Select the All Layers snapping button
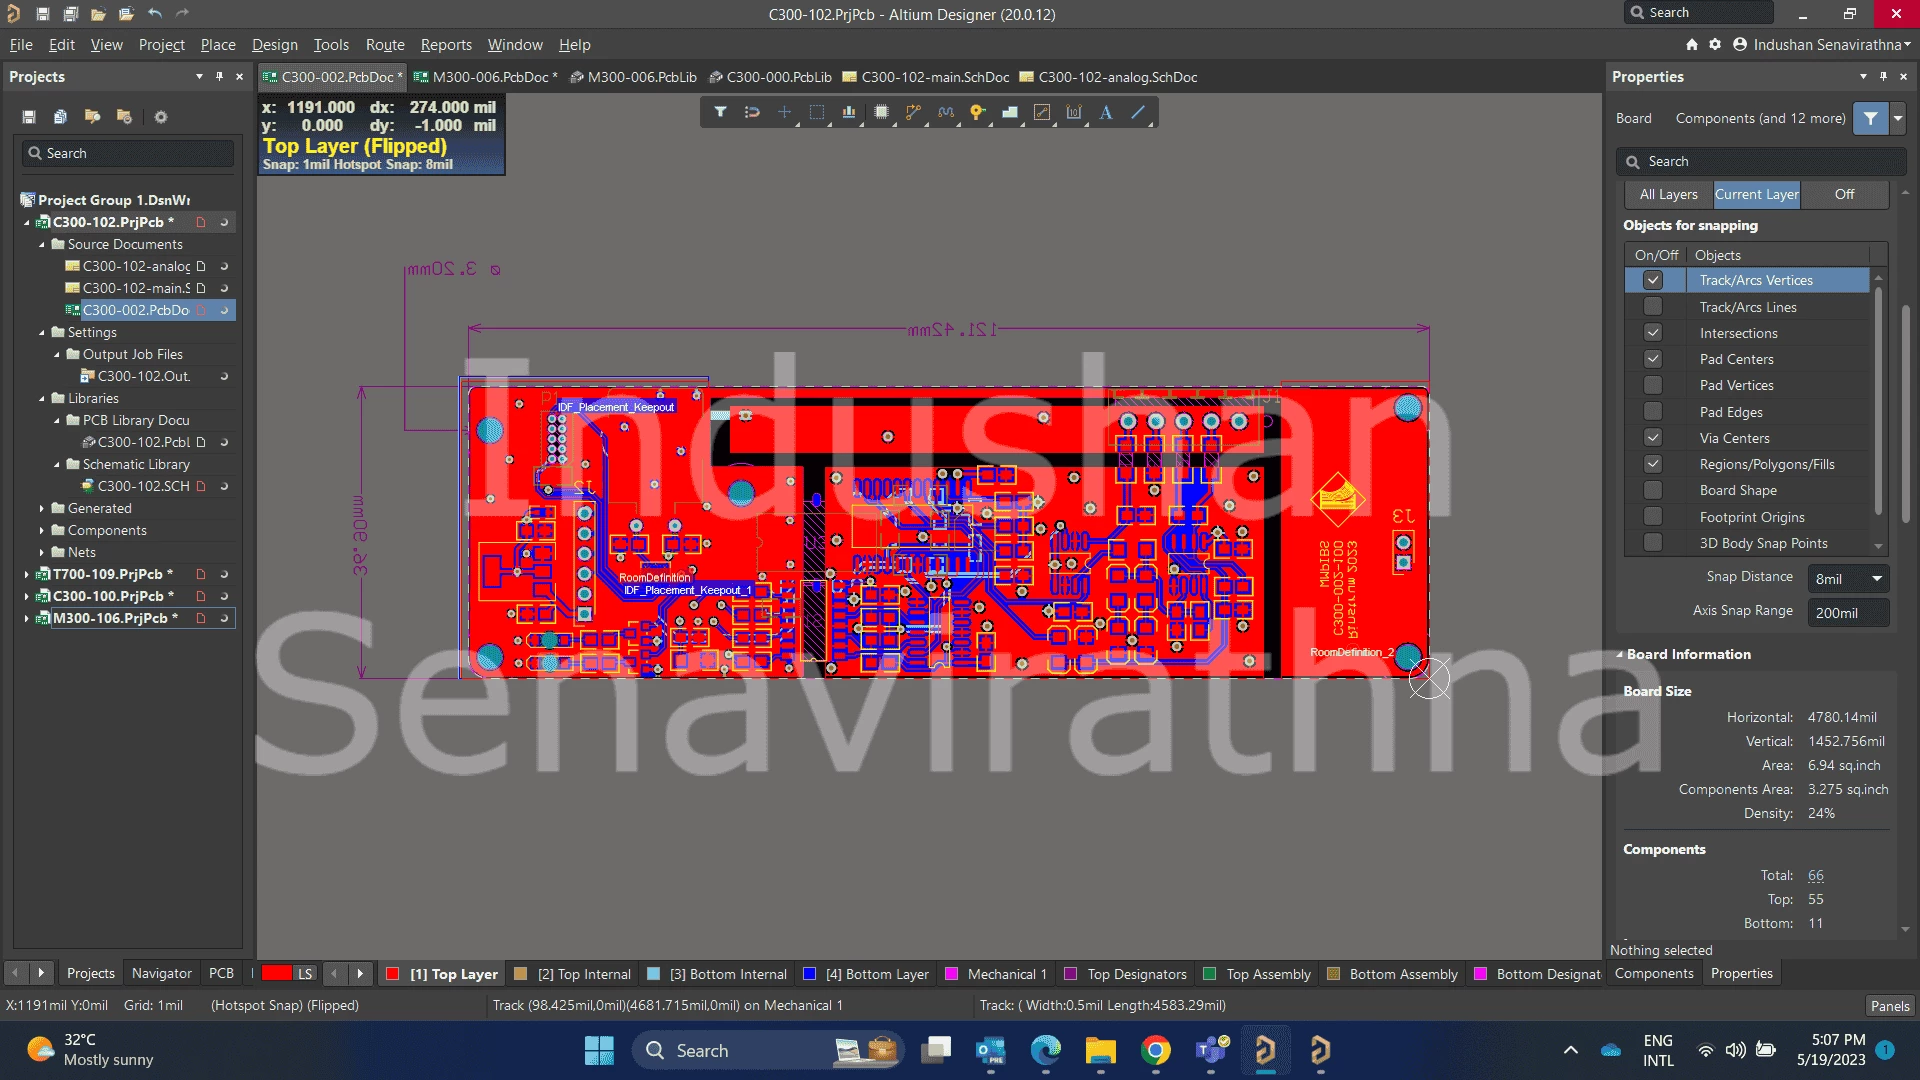 1668,195
